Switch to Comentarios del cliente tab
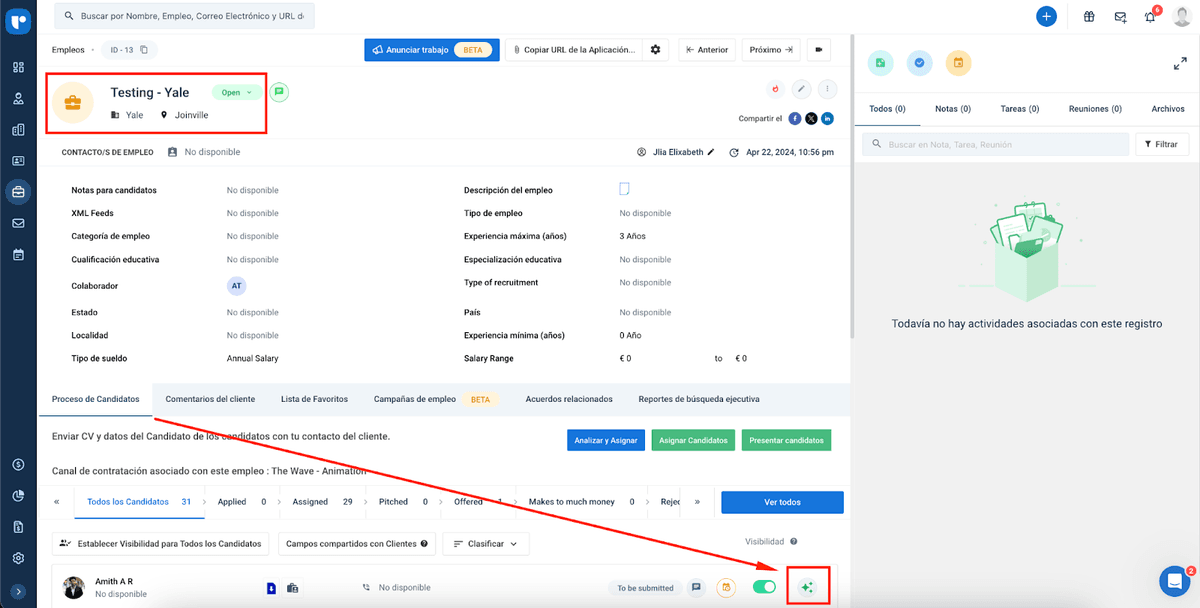 click(x=210, y=399)
